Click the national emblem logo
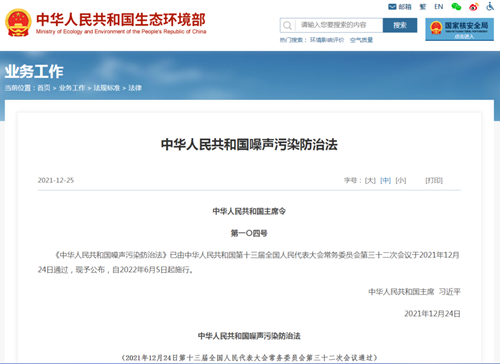500x364 pixels. 18,22
